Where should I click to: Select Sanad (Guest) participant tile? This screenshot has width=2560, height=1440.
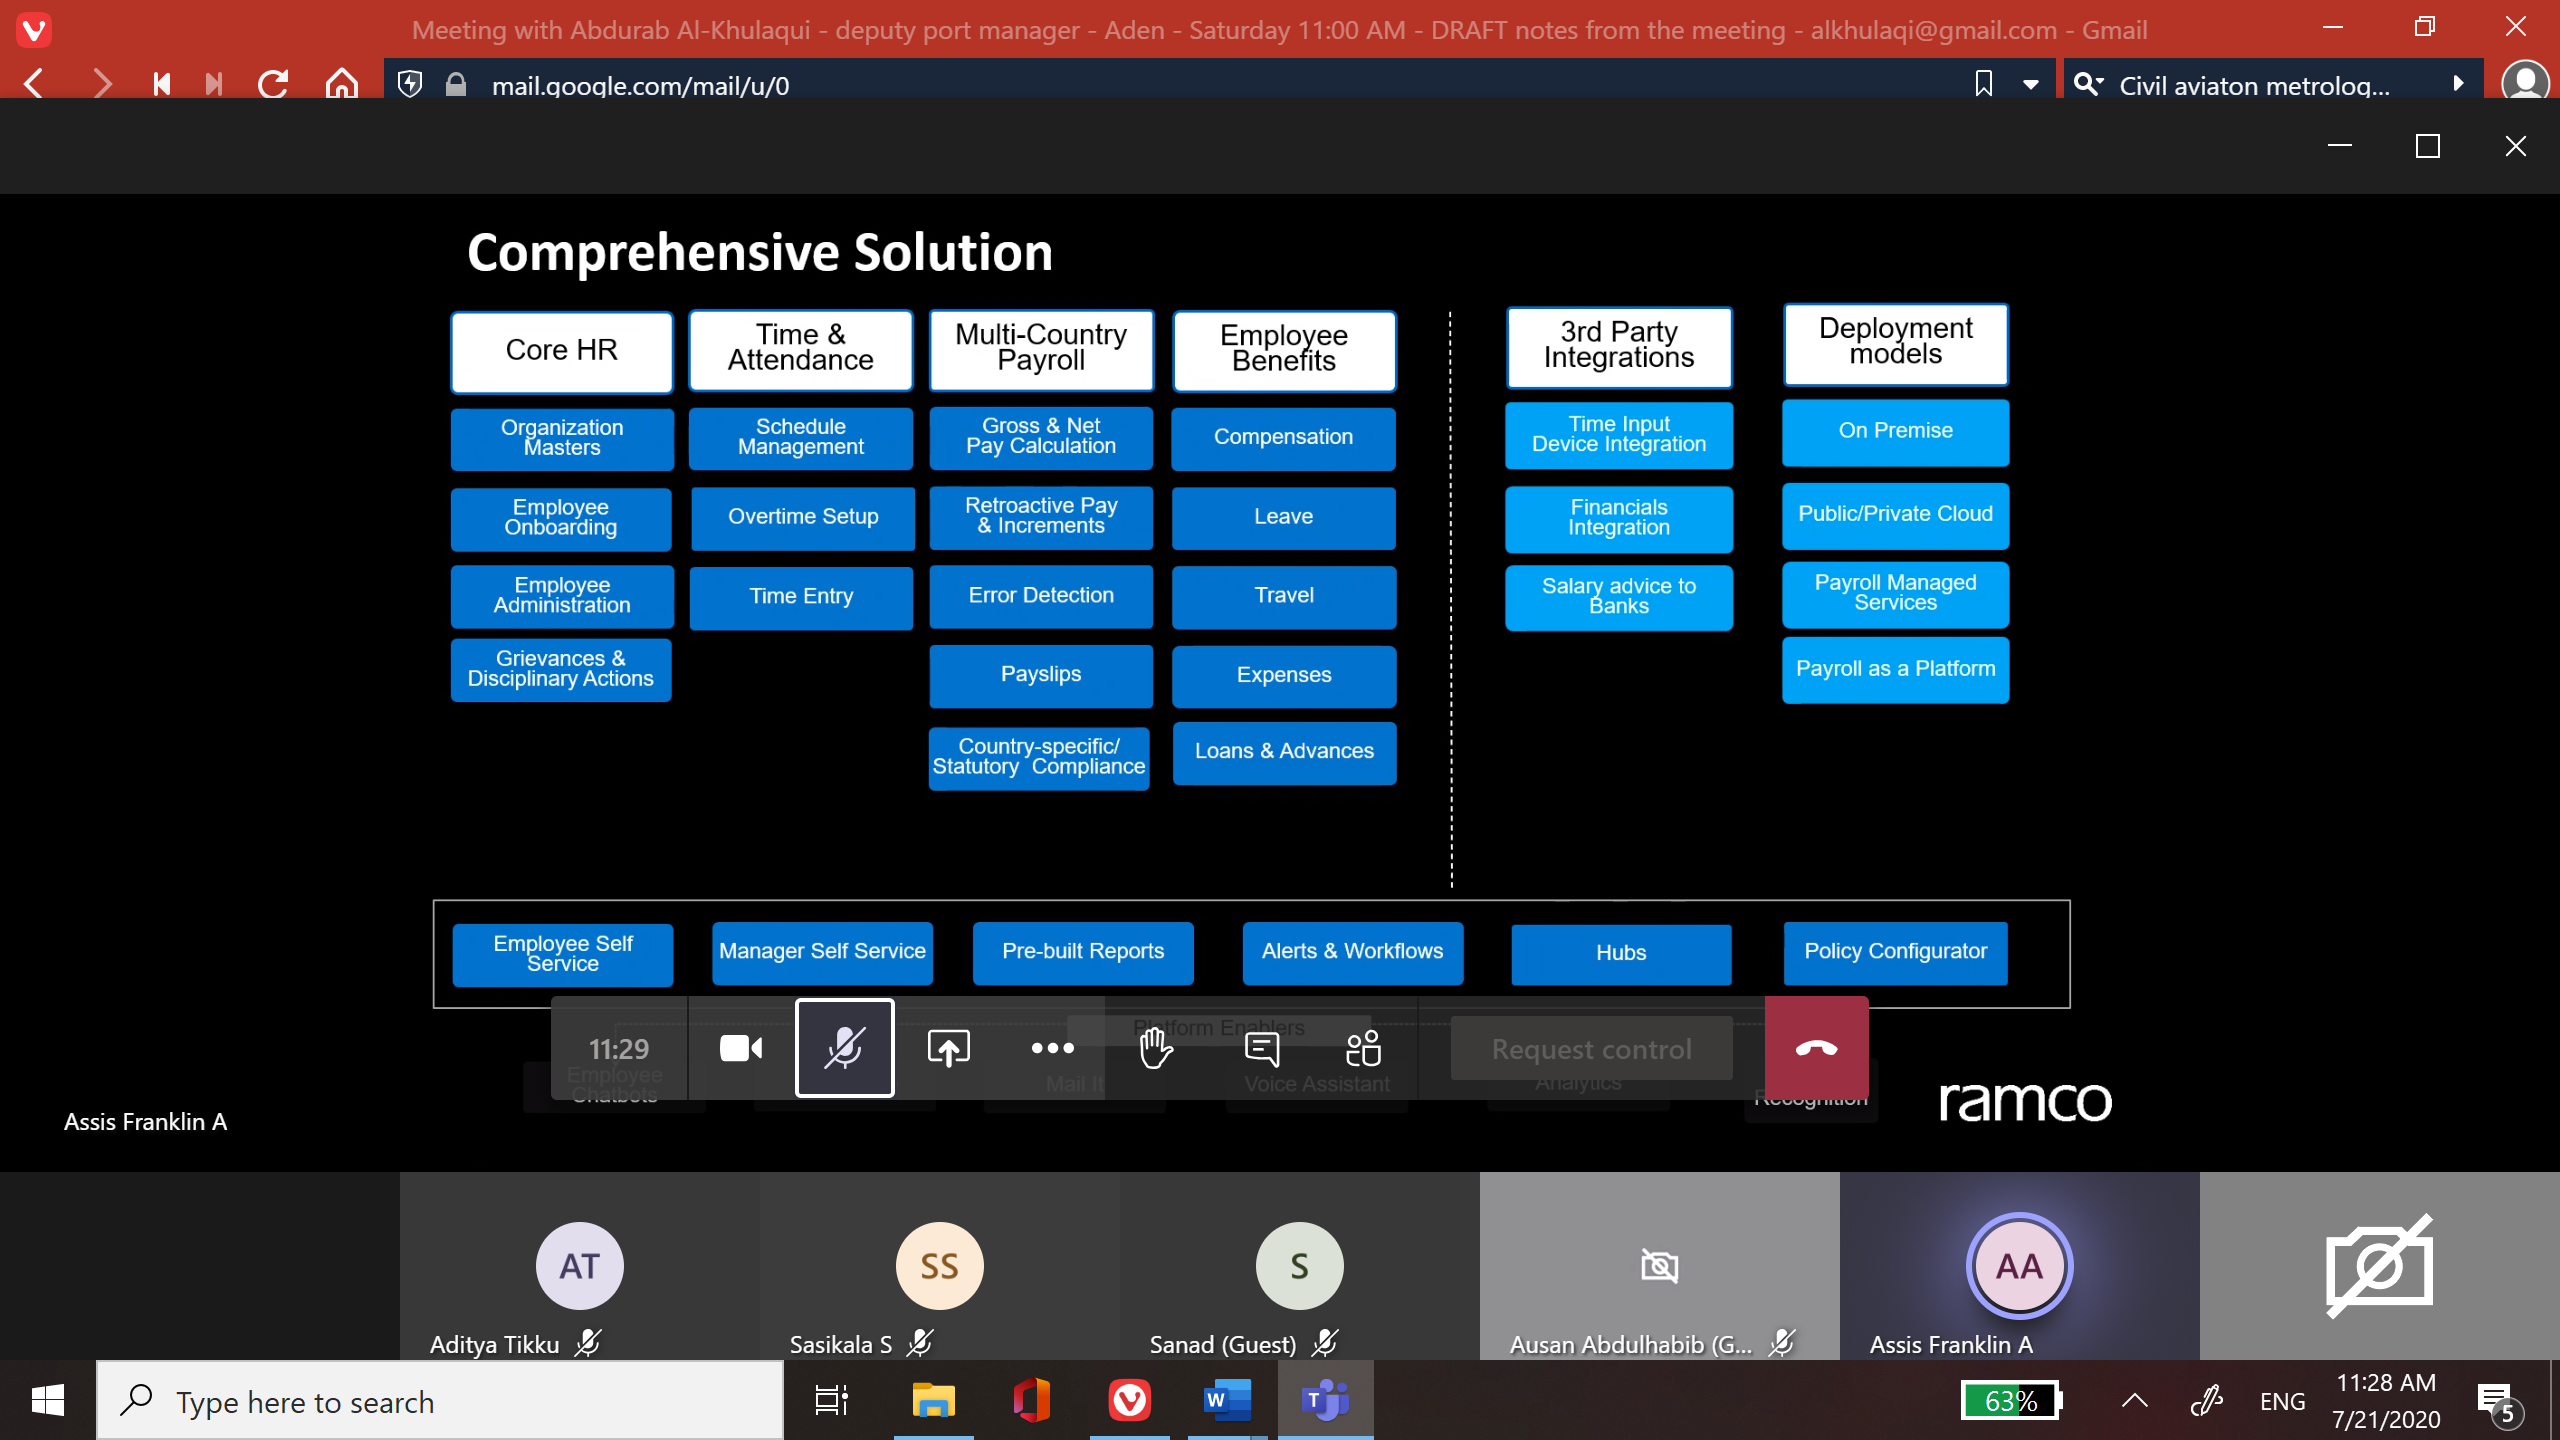[x=1300, y=1266]
